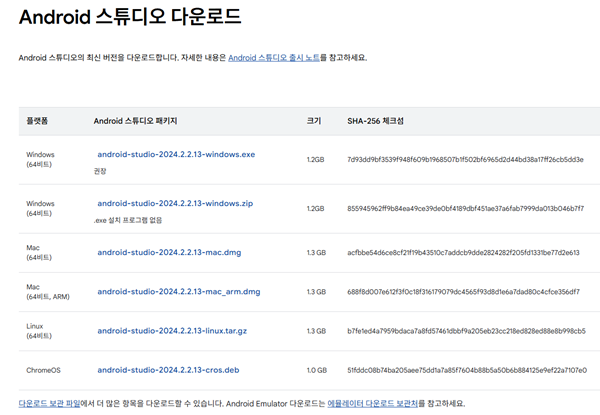Click the SHA-256 체크섬 column header
The width and height of the screenshot is (600, 415).
click(x=375, y=121)
